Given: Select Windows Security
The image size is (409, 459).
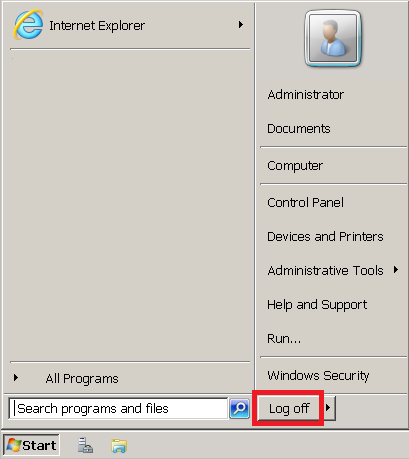Looking at the screenshot, I should pyautogui.click(x=318, y=376).
